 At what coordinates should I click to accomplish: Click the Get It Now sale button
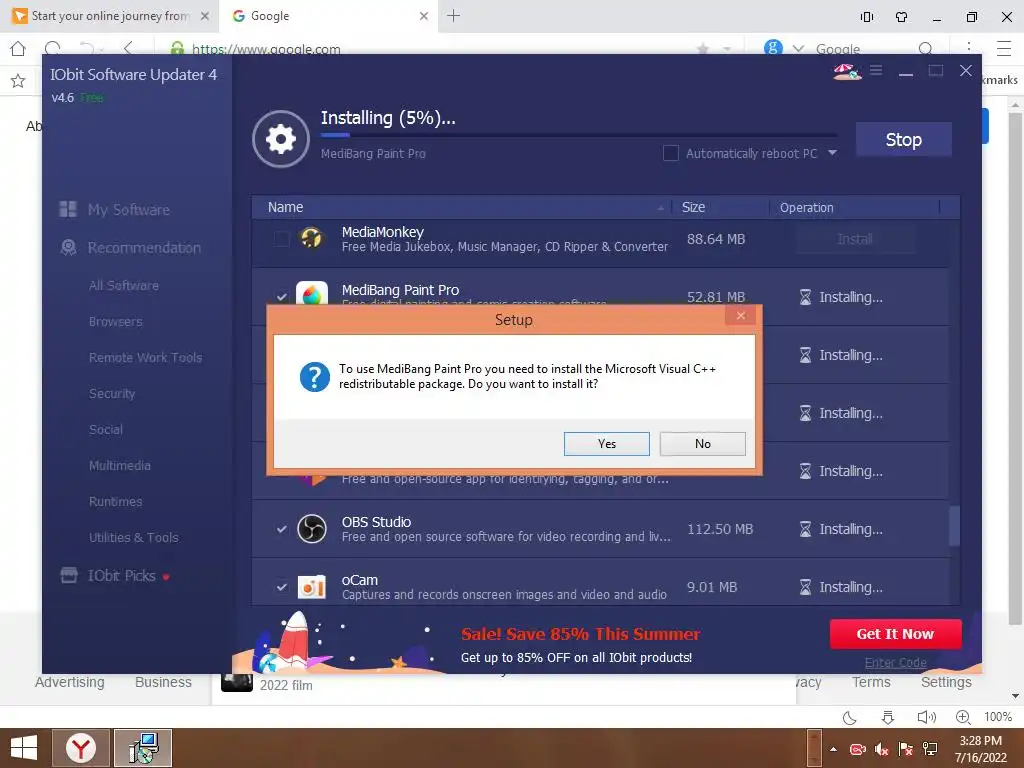point(895,633)
